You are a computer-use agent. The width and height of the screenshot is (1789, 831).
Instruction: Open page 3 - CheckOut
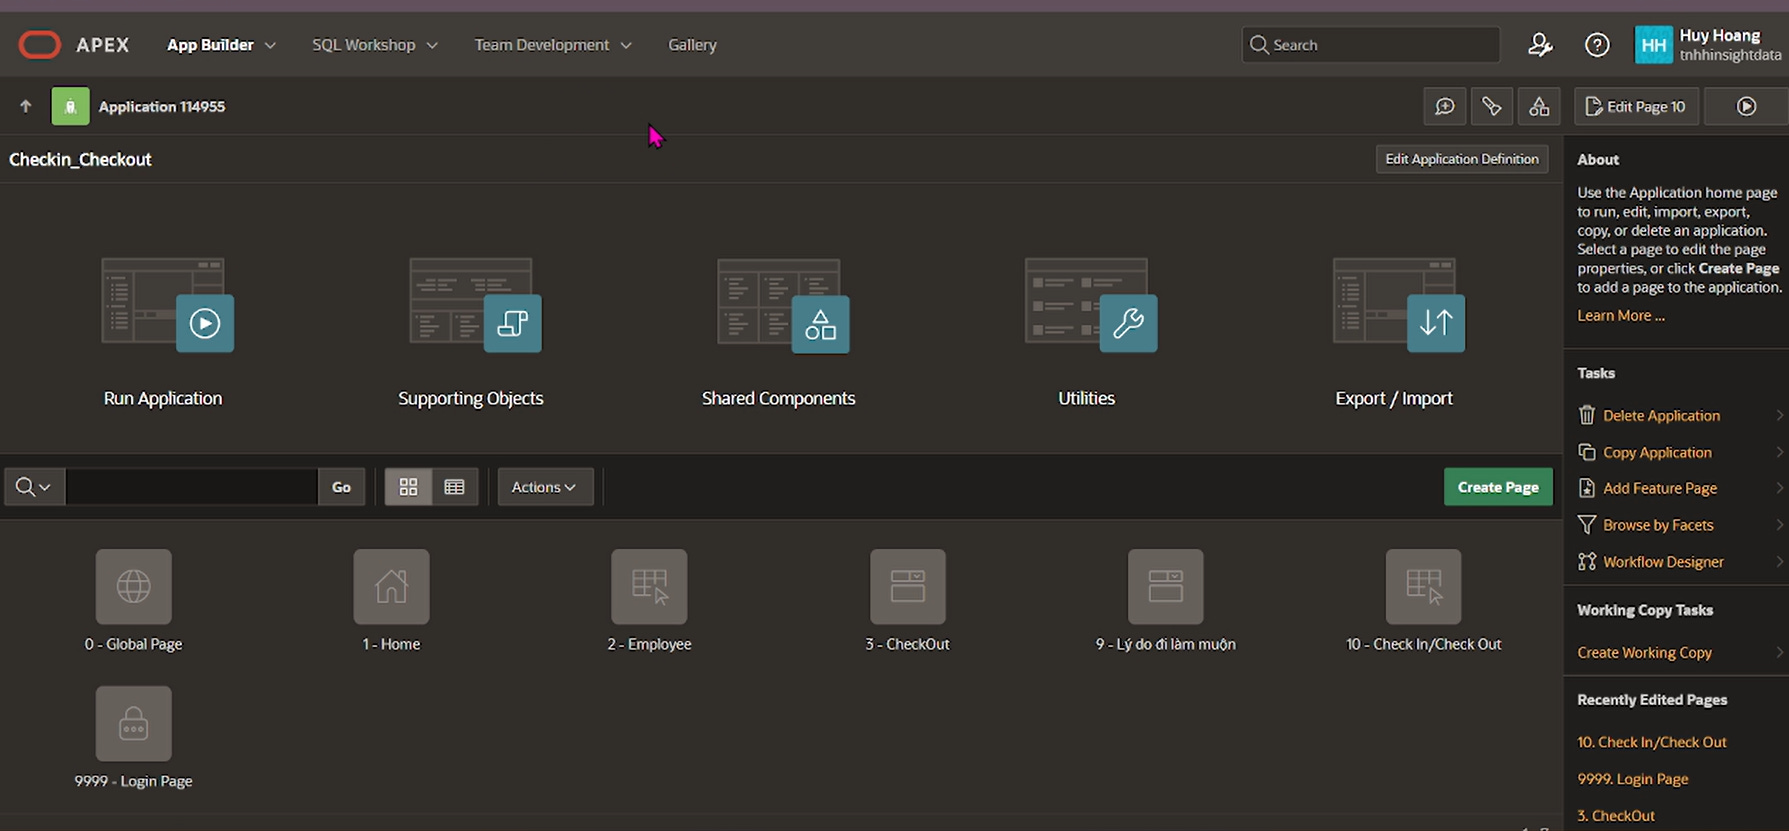click(x=908, y=586)
